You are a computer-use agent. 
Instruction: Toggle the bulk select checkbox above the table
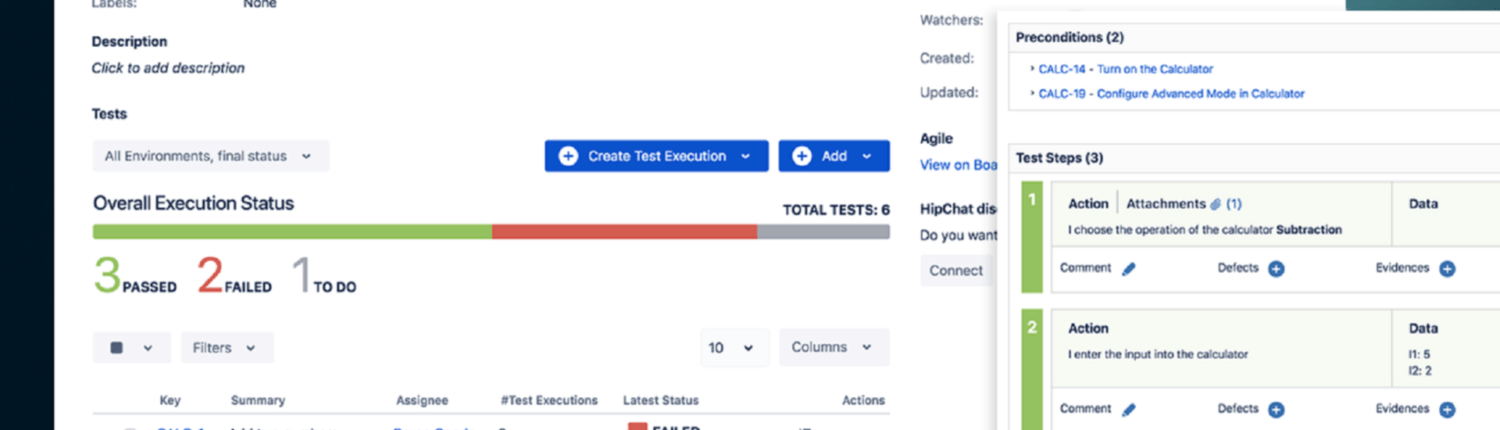[x=117, y=348]
